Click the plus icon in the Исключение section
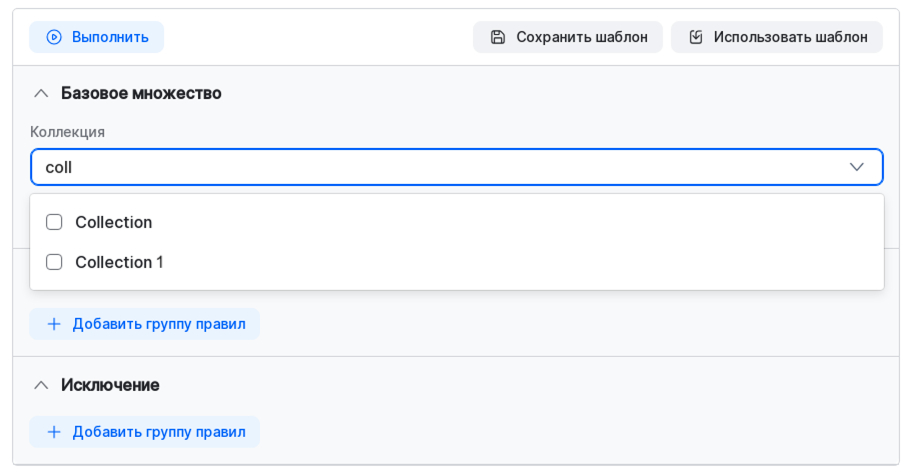This screenshot has height=474, width=908. (54, 432)
